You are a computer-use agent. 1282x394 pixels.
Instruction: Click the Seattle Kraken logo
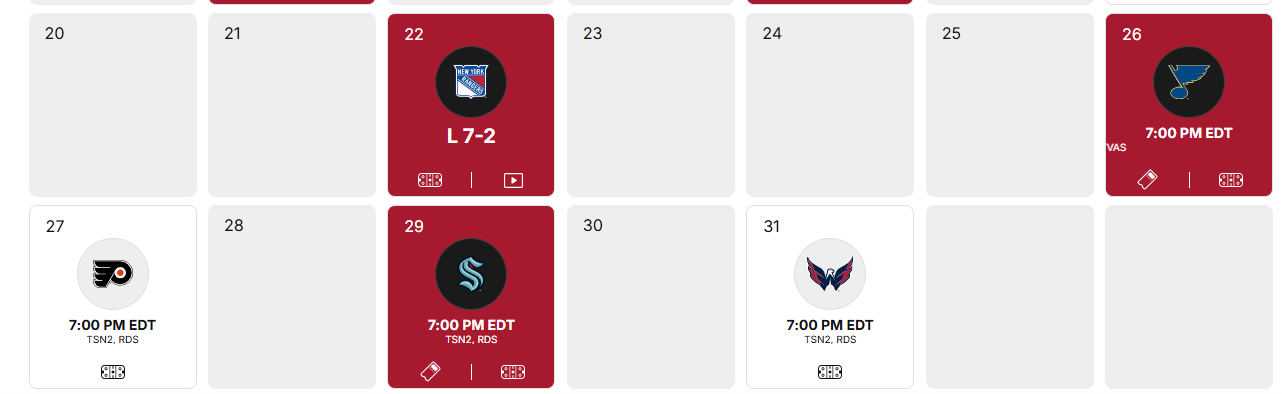click(471, 274)
